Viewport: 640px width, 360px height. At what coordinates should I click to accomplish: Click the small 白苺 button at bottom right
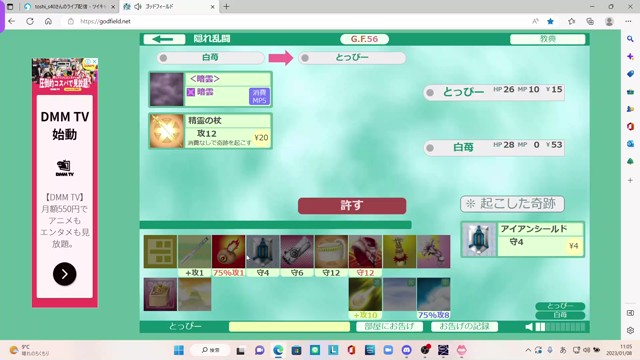[x=560, y=315]
